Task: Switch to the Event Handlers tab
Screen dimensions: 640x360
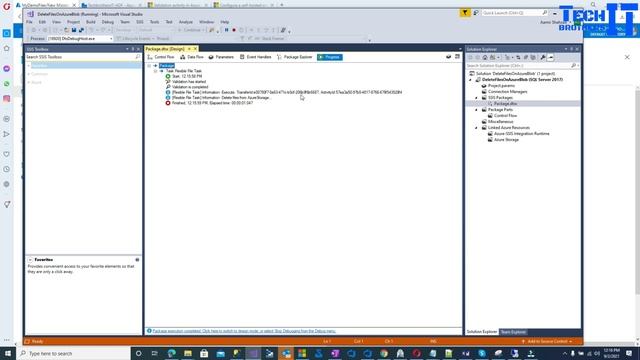Action: 256,57
